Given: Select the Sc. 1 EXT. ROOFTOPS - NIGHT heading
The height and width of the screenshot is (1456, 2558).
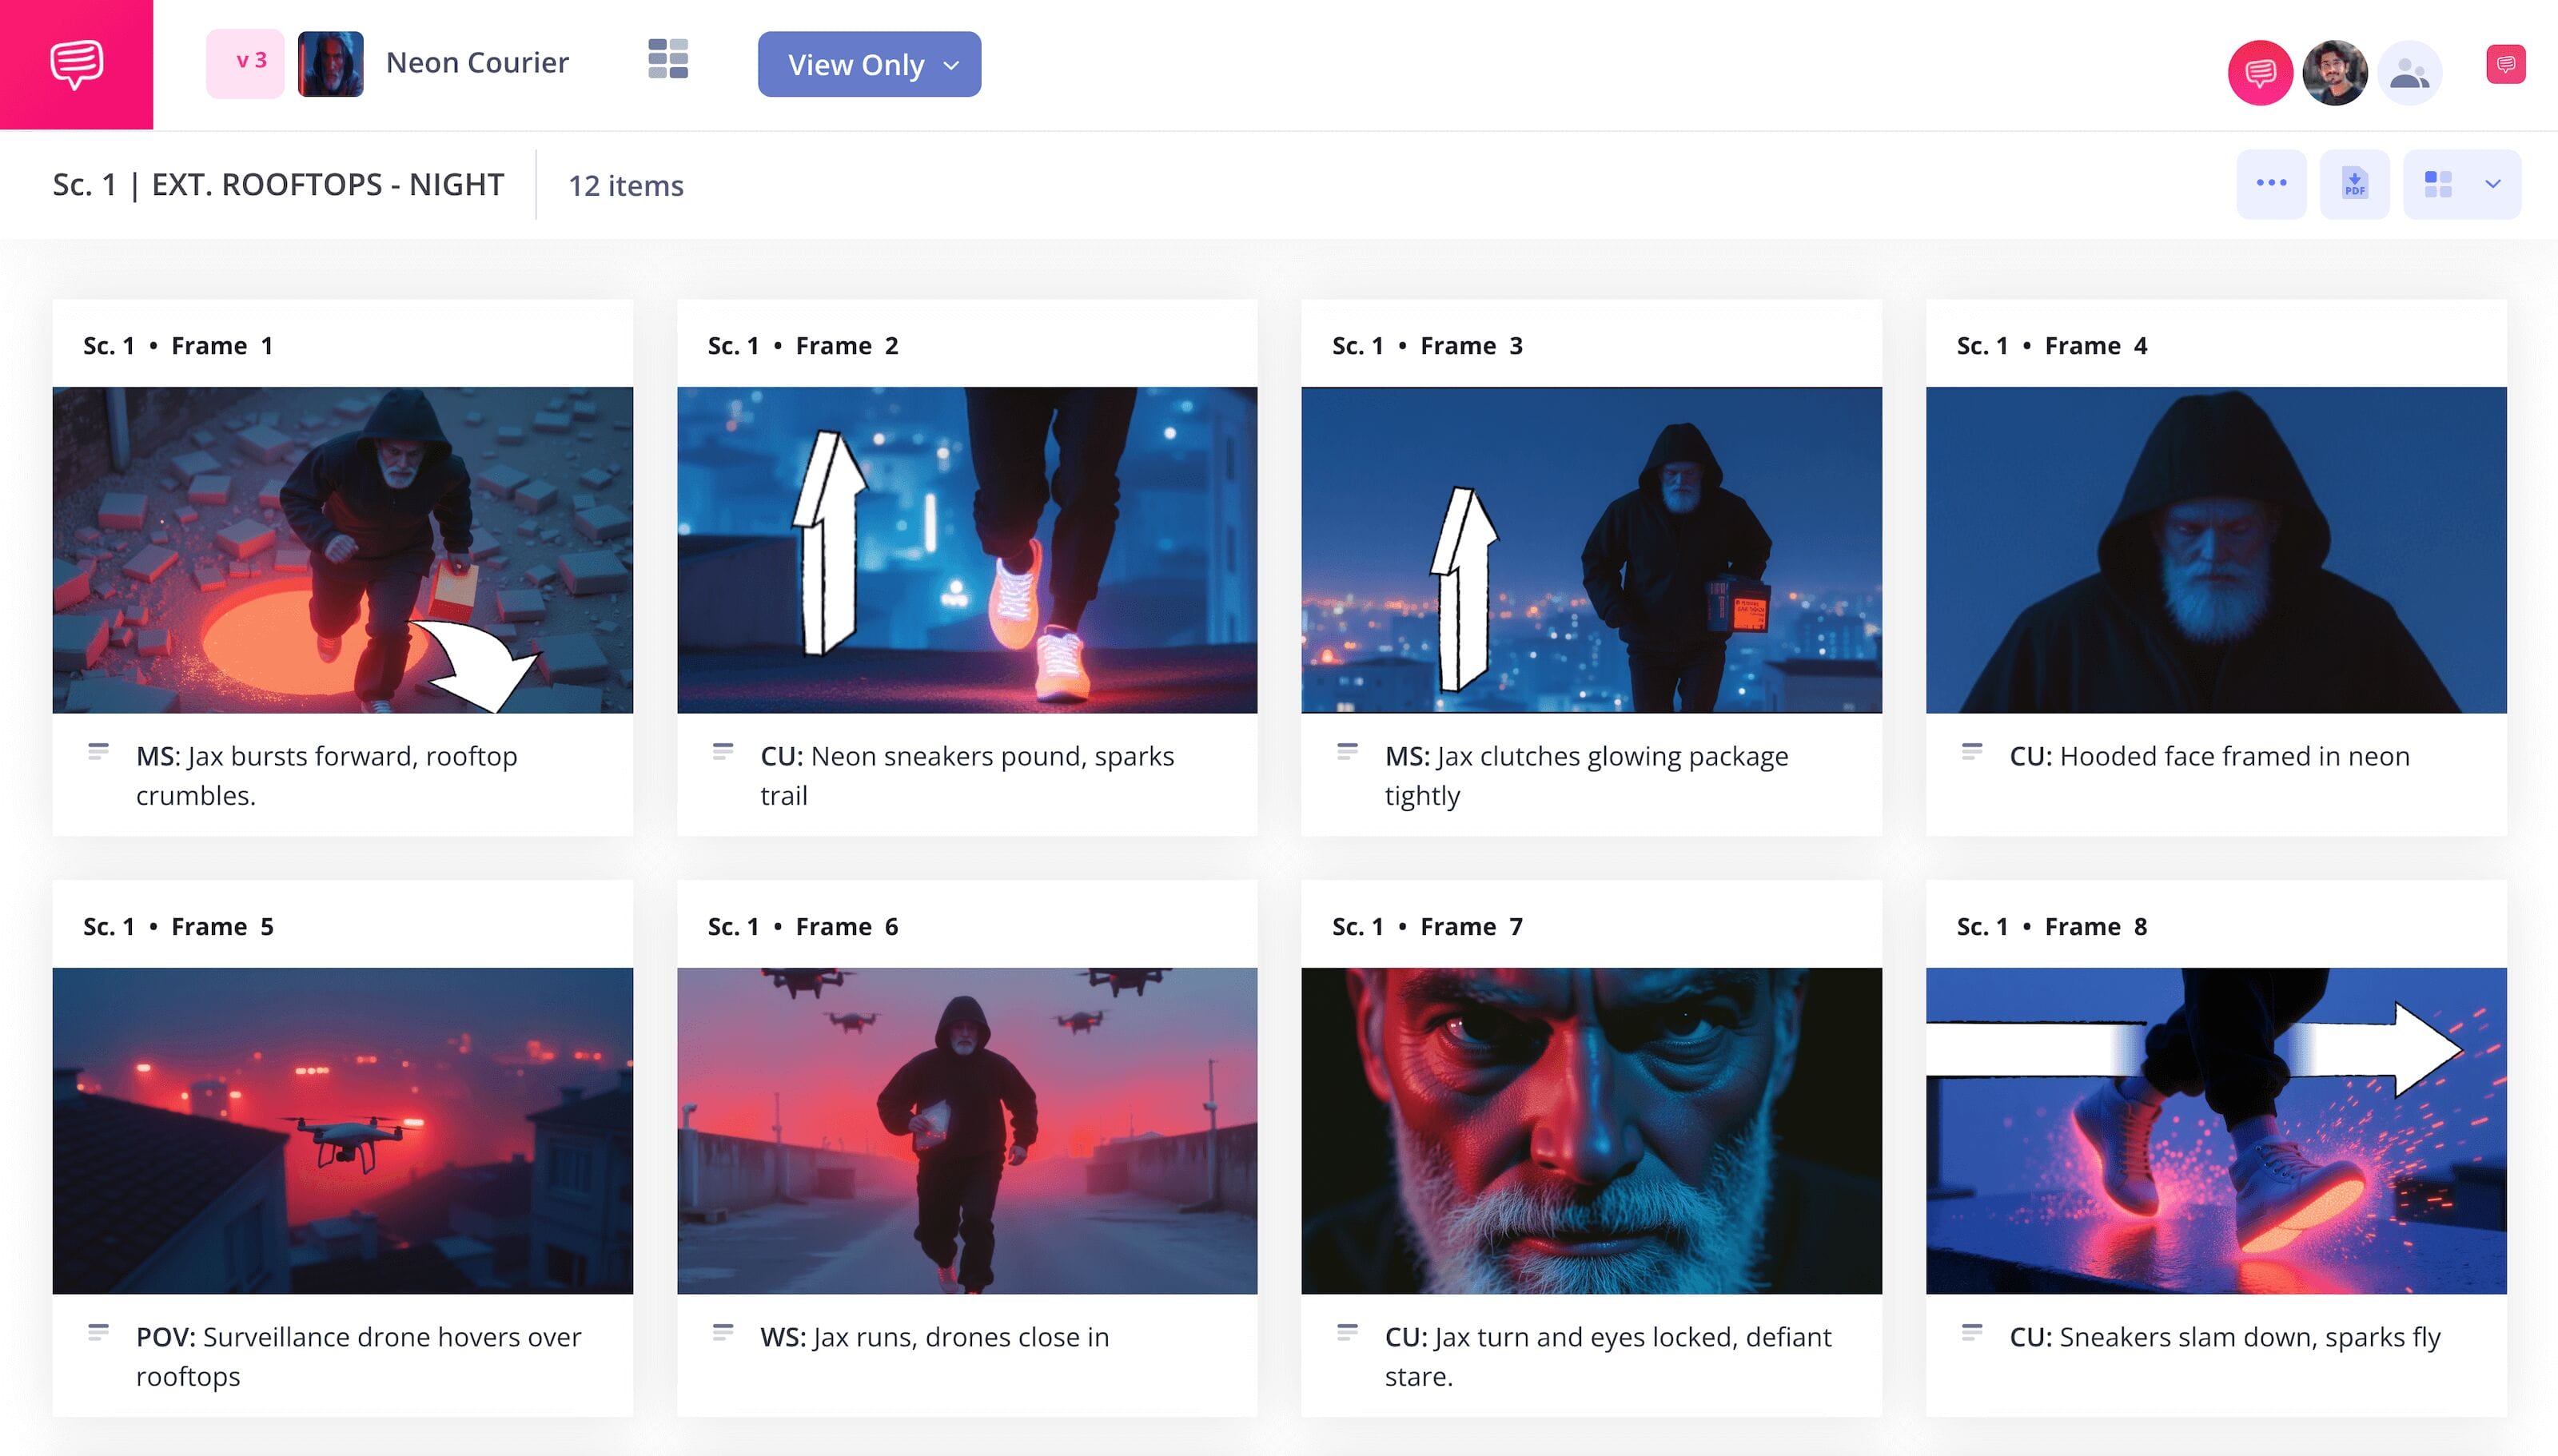Looking at the screenshot, I should (x=279, y=184).
